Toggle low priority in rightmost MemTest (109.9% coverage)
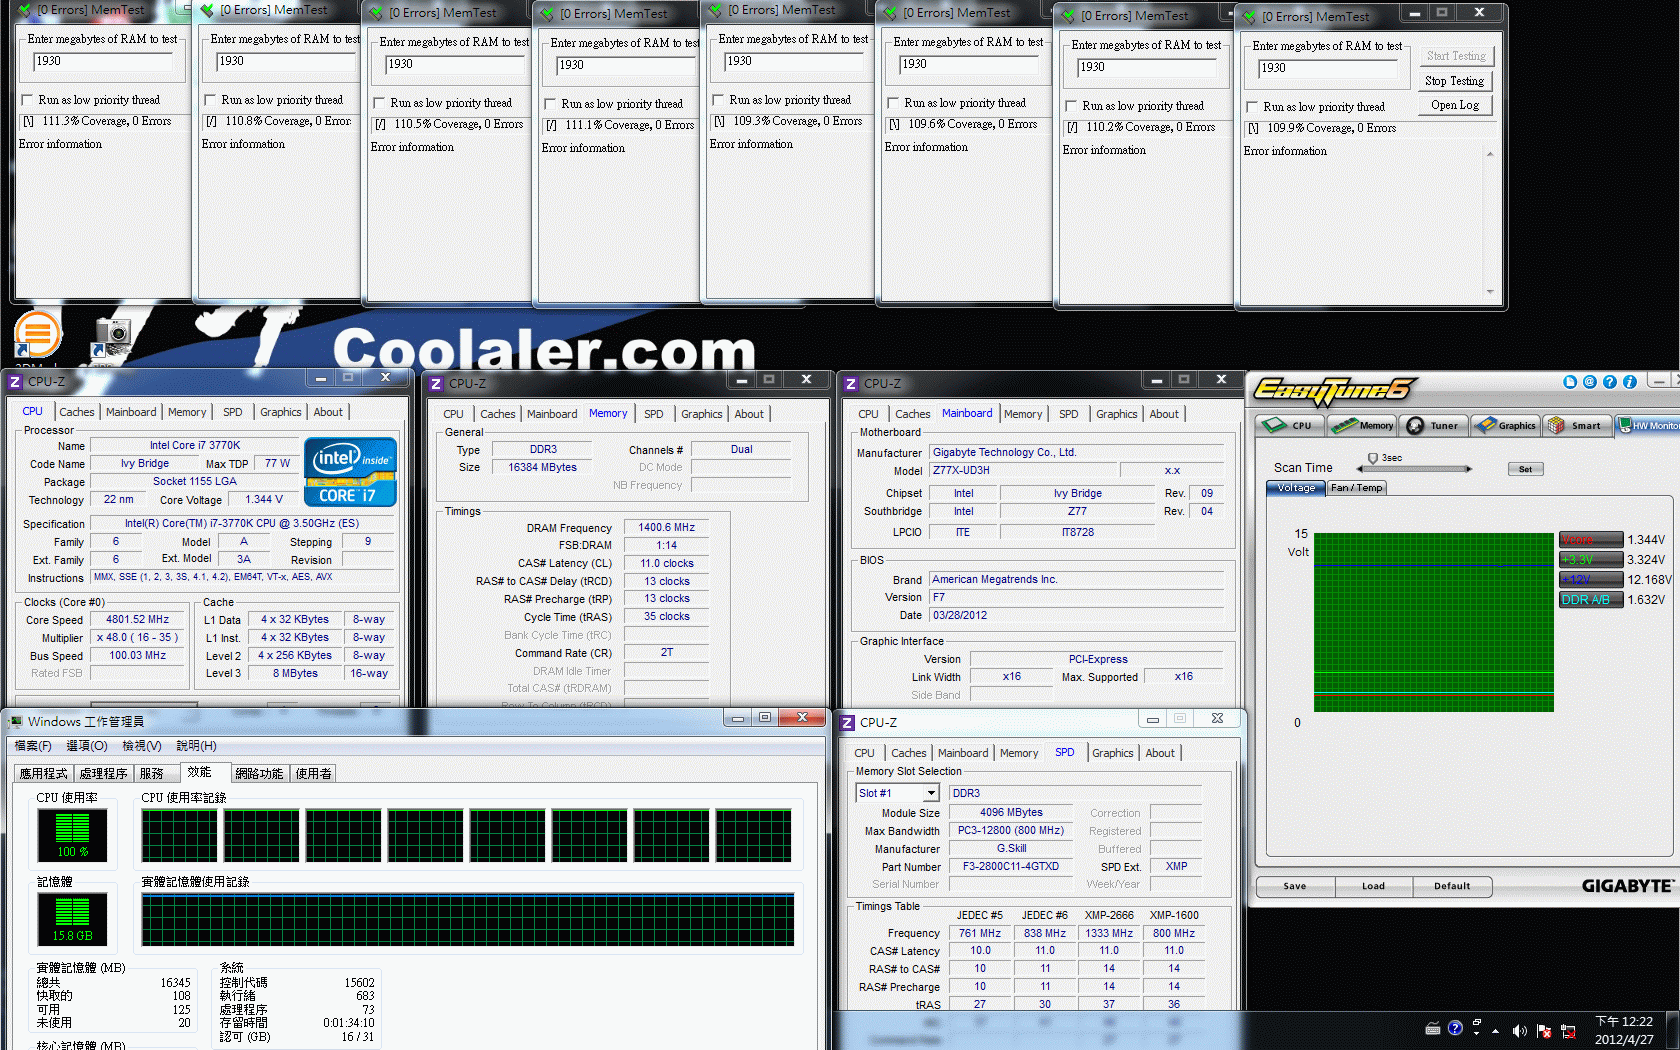The image size is (1680, 1050). pos(1252,107)
